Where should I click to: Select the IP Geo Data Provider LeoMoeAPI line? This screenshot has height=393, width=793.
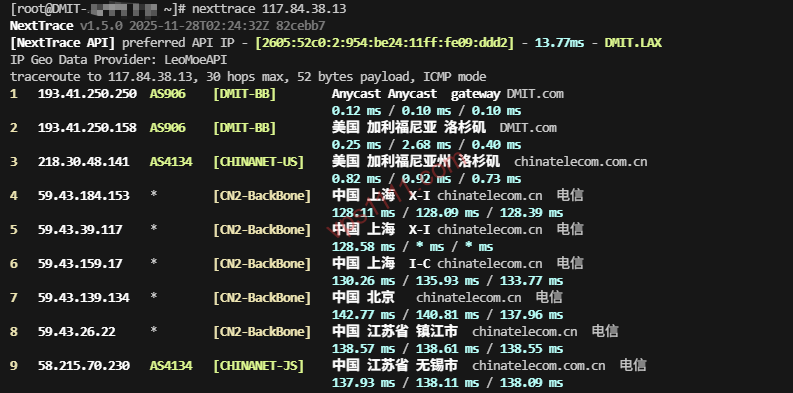click(118, 60)
